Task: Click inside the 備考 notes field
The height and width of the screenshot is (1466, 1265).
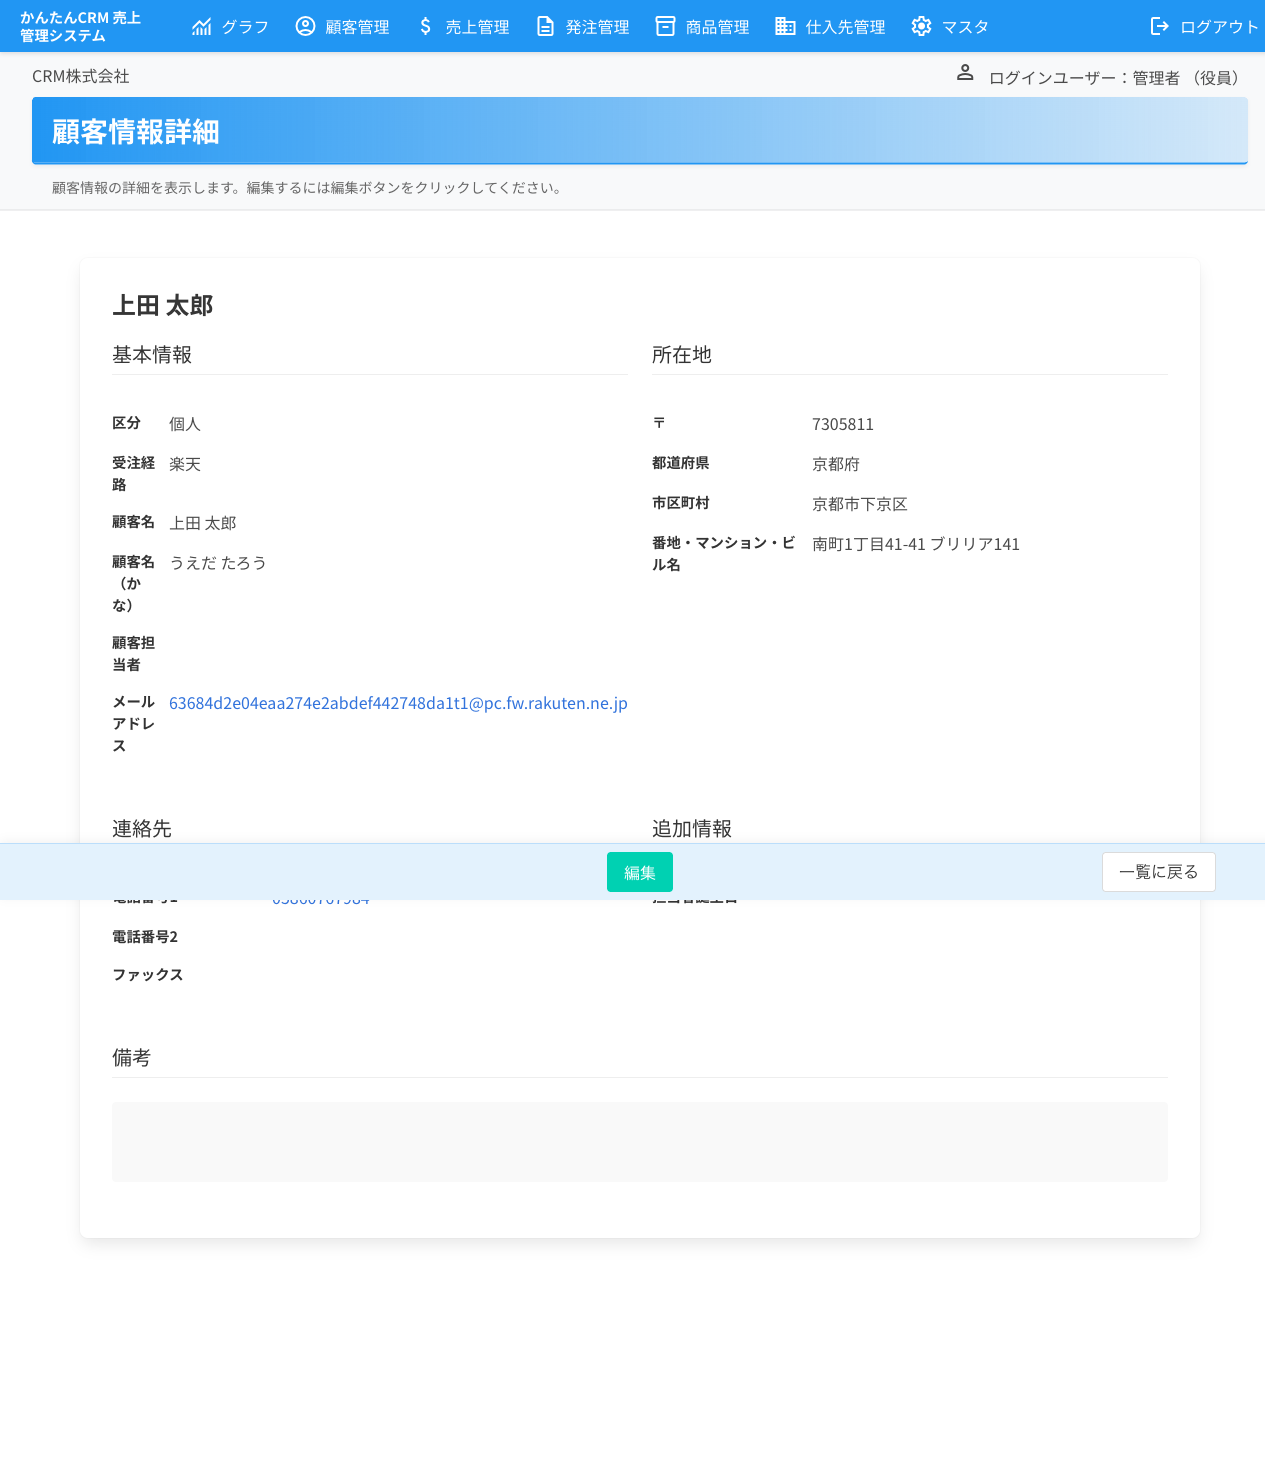Action: (x=639, y=1141)
